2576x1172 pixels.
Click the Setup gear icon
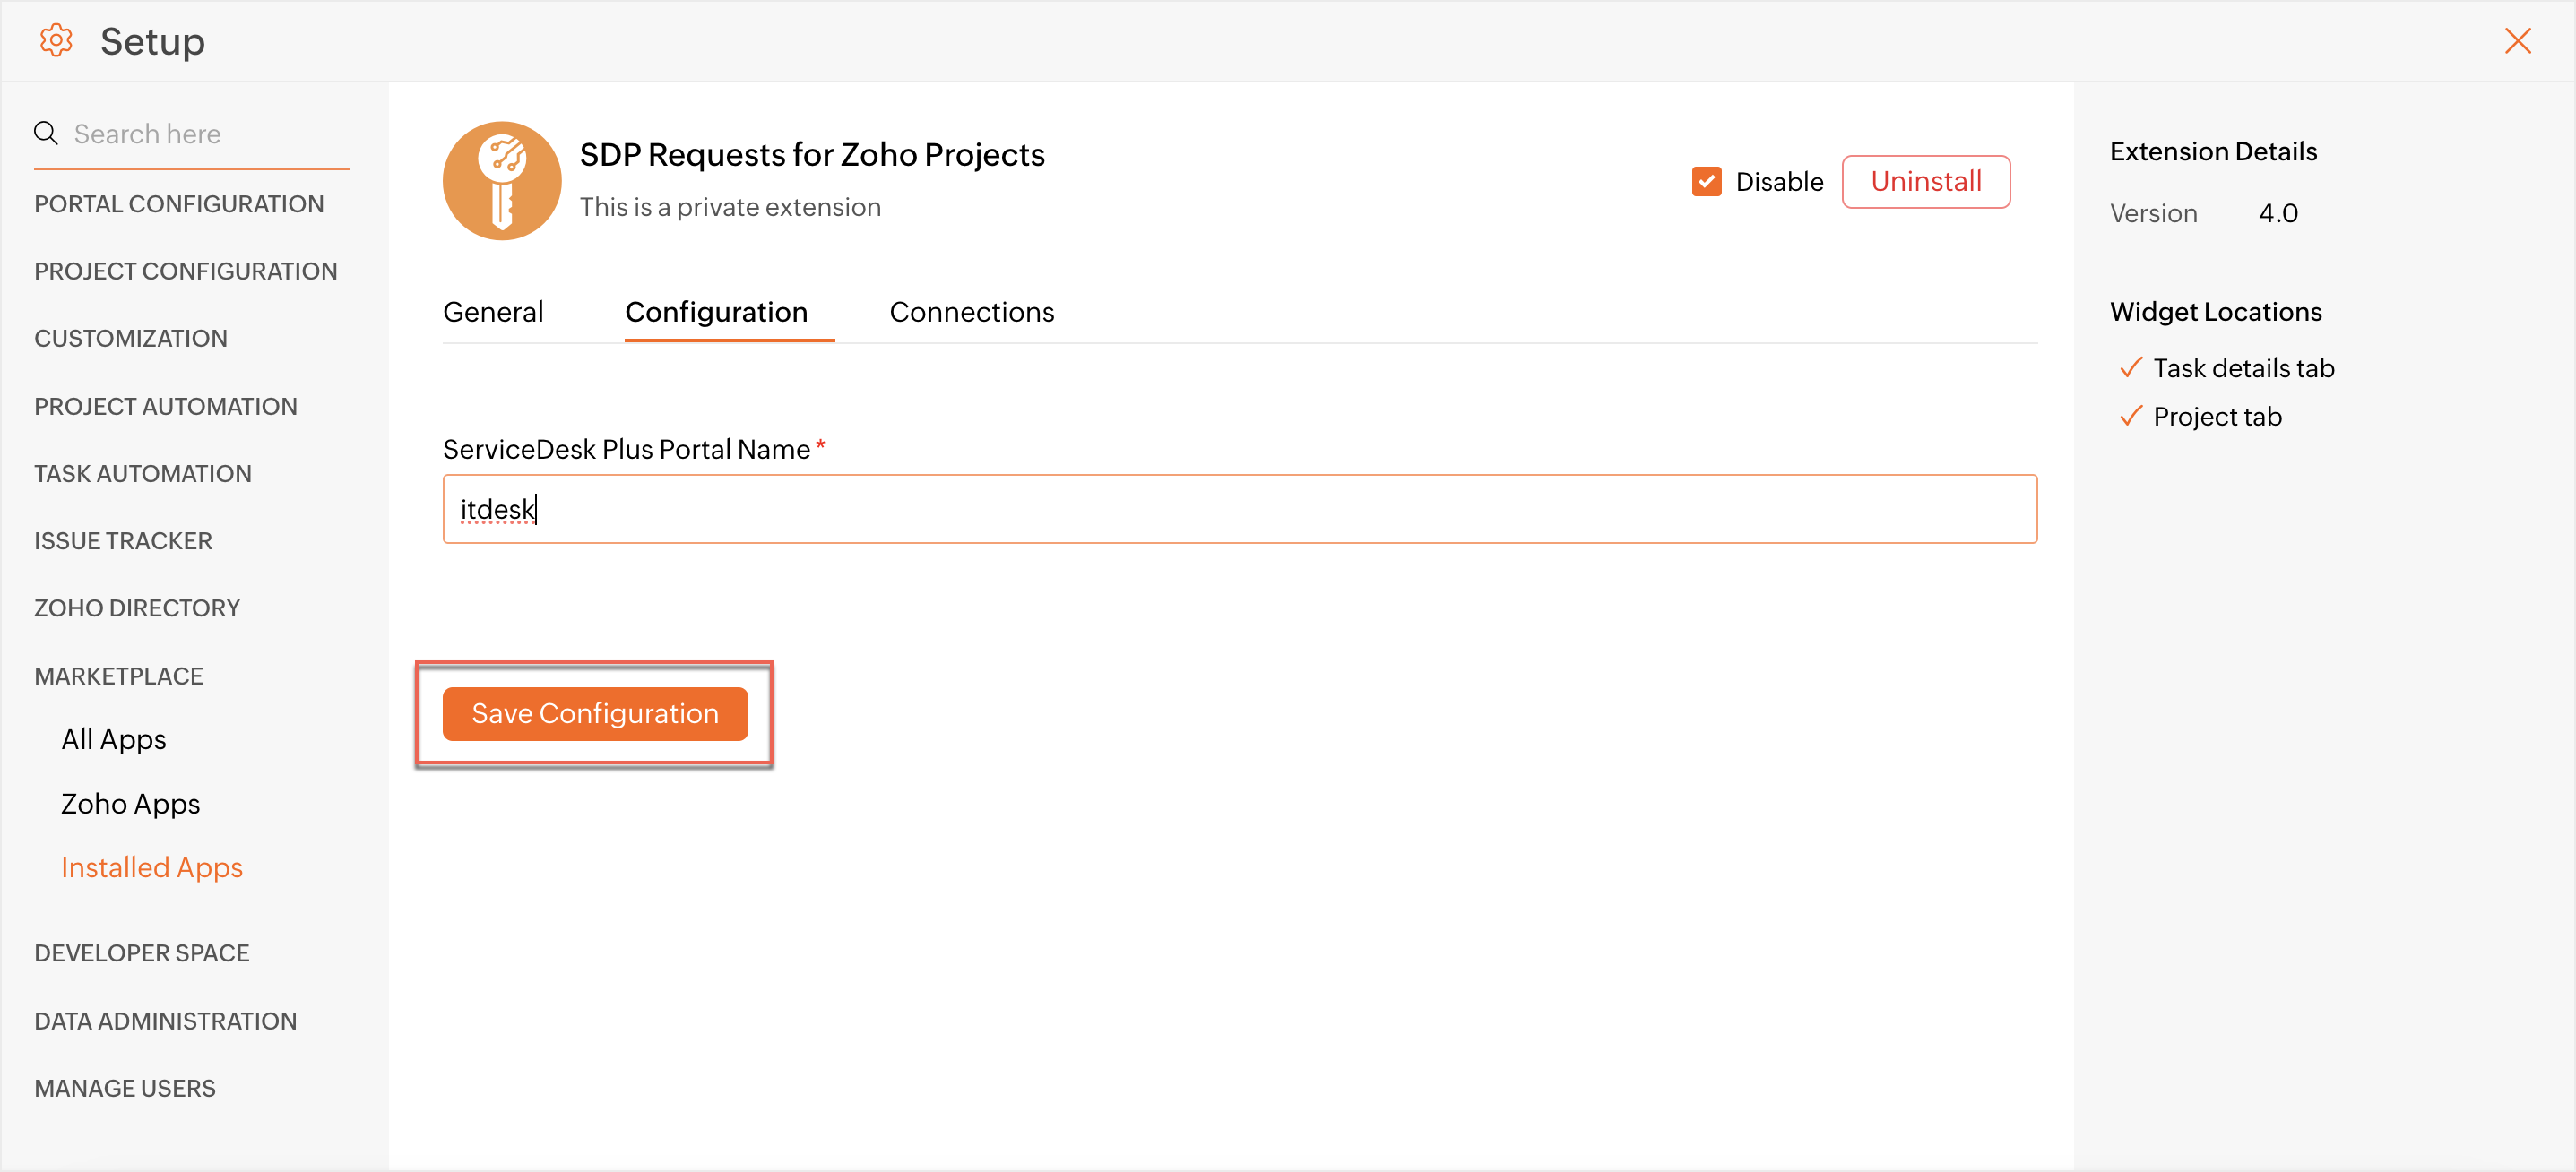tap(56, 41)
